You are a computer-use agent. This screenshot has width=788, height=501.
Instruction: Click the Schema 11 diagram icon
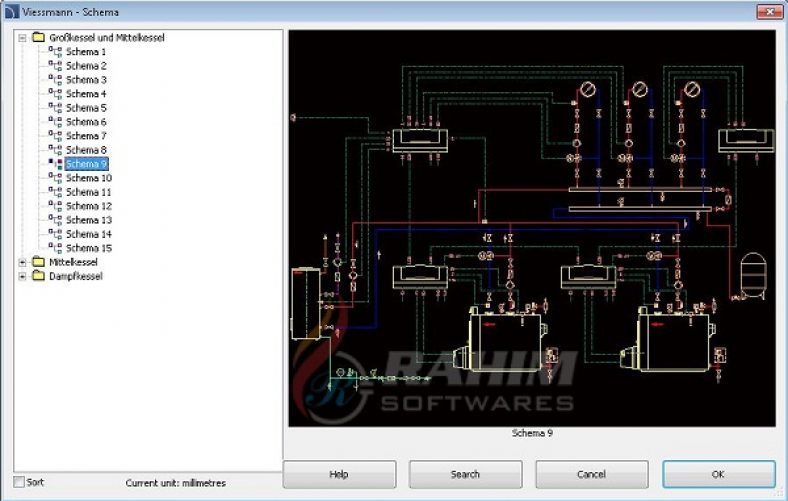tap(55, 192)
